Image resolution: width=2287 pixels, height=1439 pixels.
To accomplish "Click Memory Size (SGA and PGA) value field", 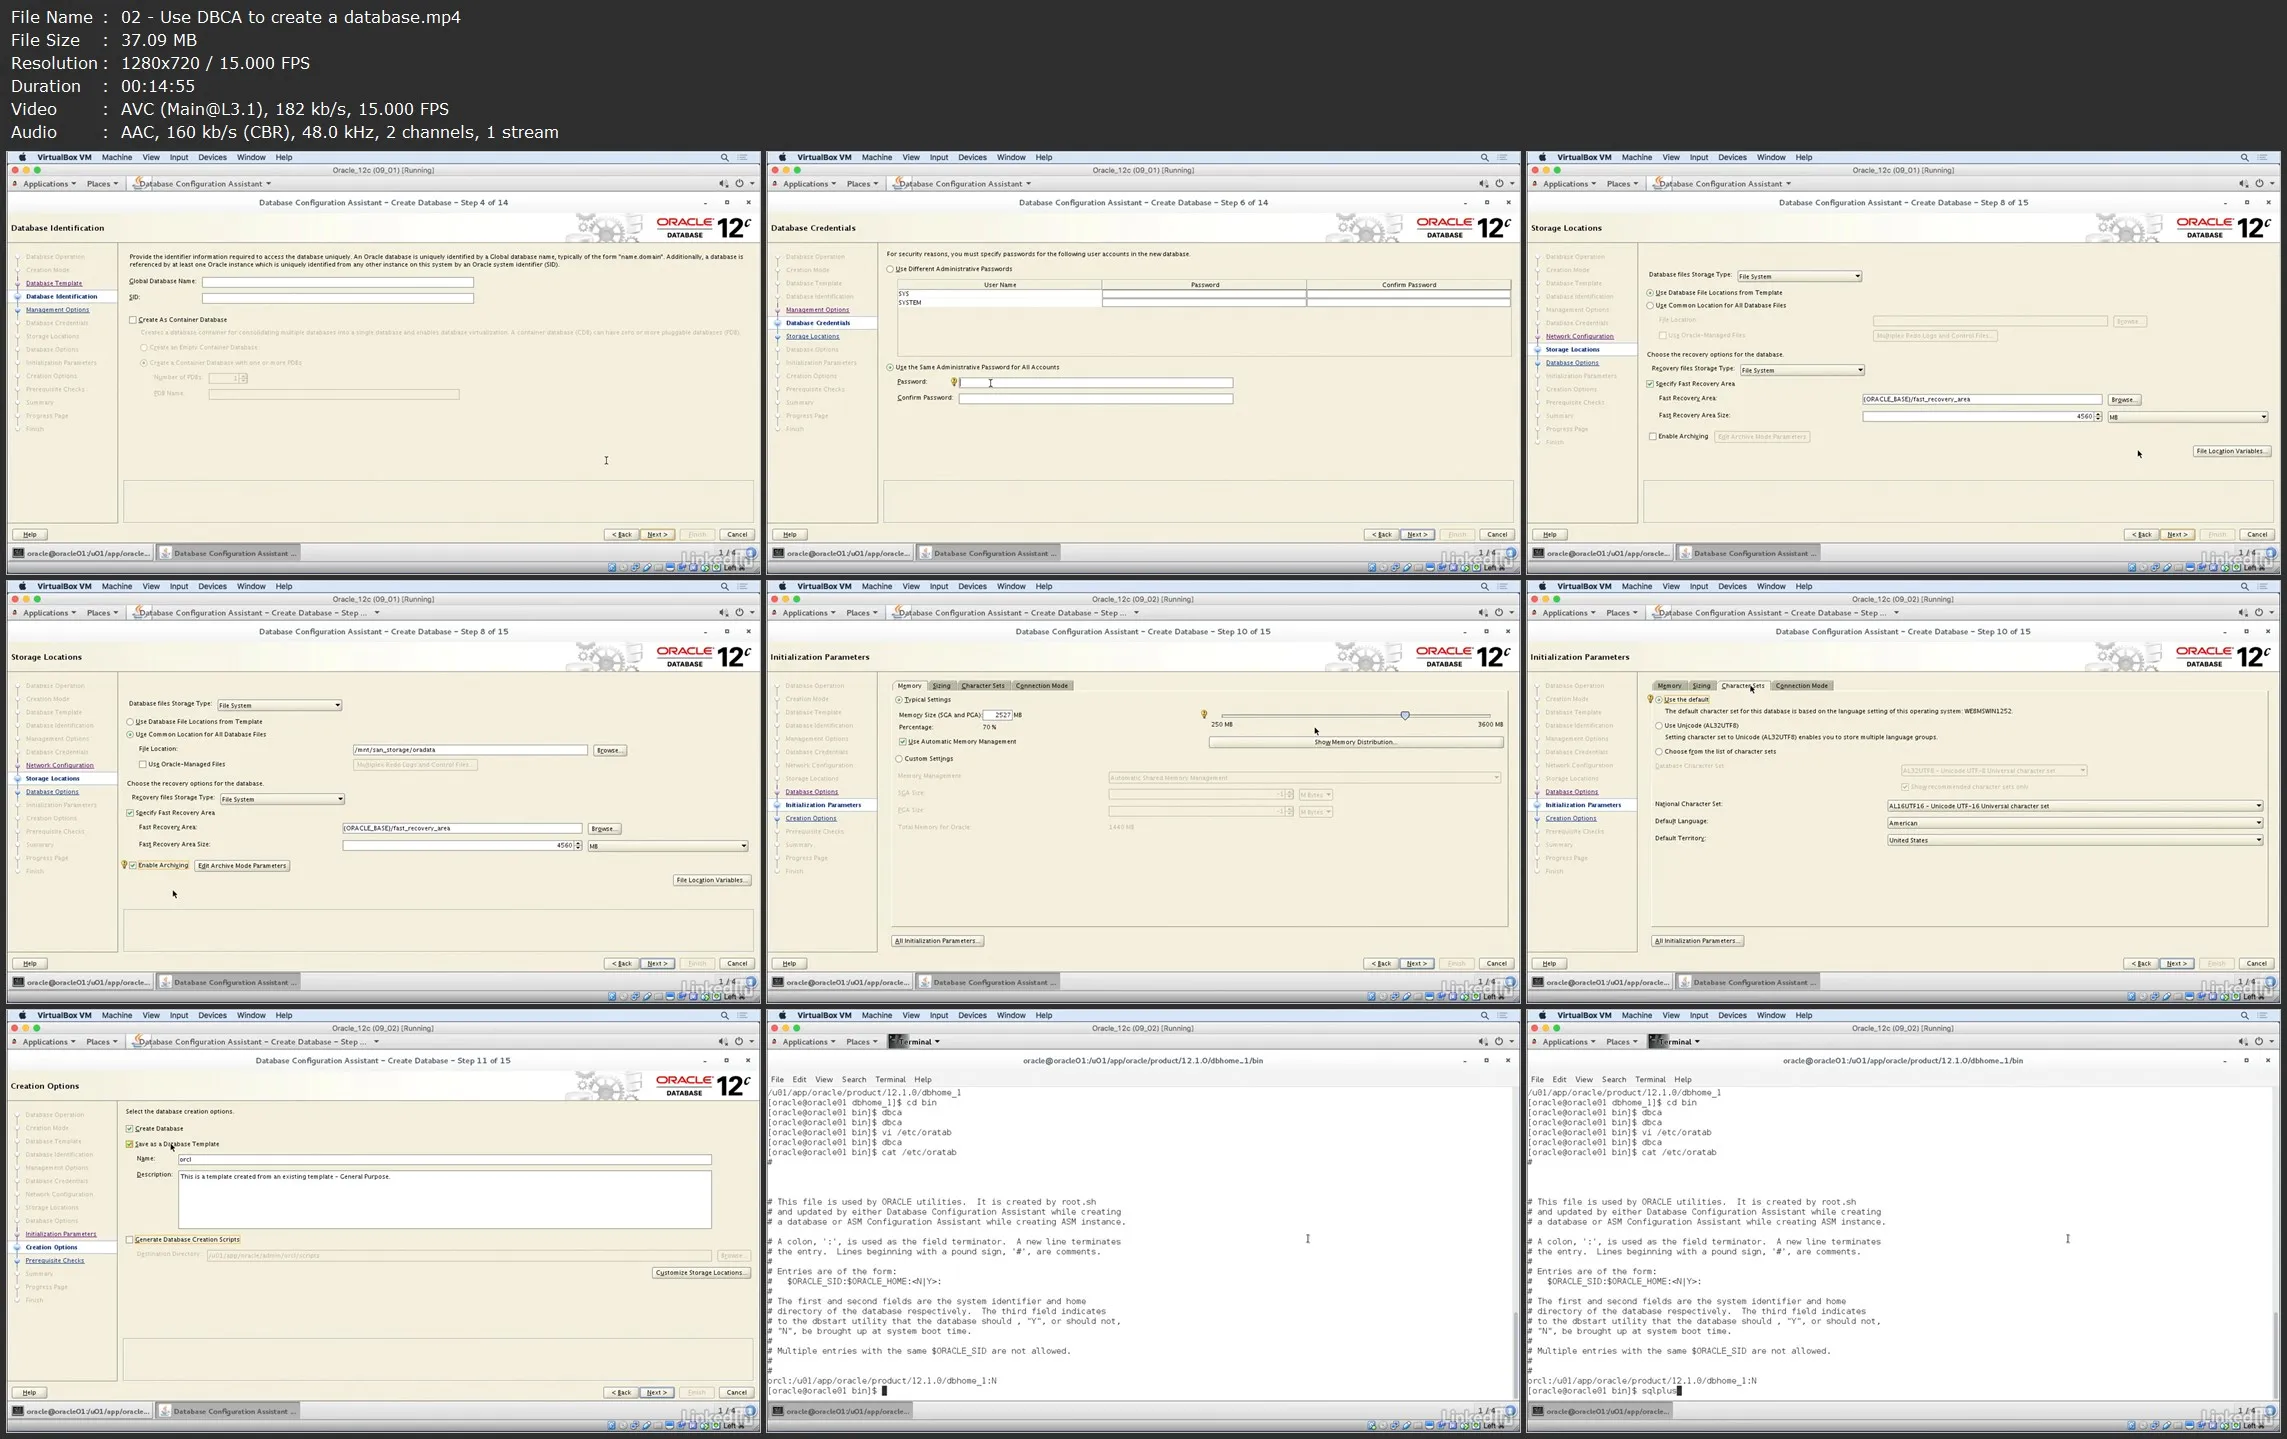I will 998,715.
